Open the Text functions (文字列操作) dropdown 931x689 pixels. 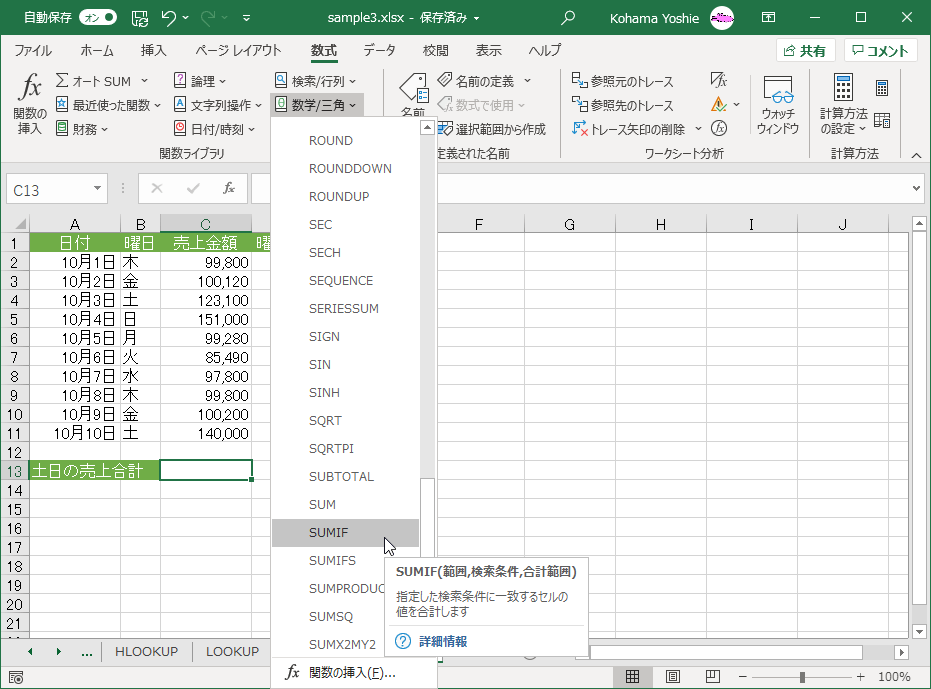pyautogui.click(x=214, y=105)
